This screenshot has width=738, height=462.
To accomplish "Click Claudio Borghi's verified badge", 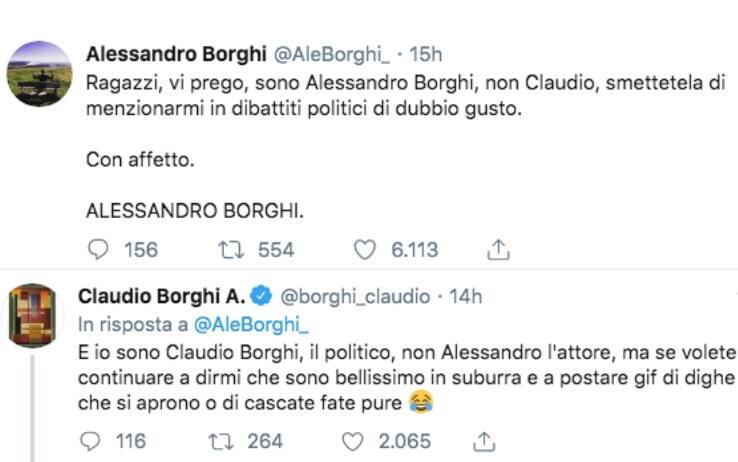I will [261, 296].
